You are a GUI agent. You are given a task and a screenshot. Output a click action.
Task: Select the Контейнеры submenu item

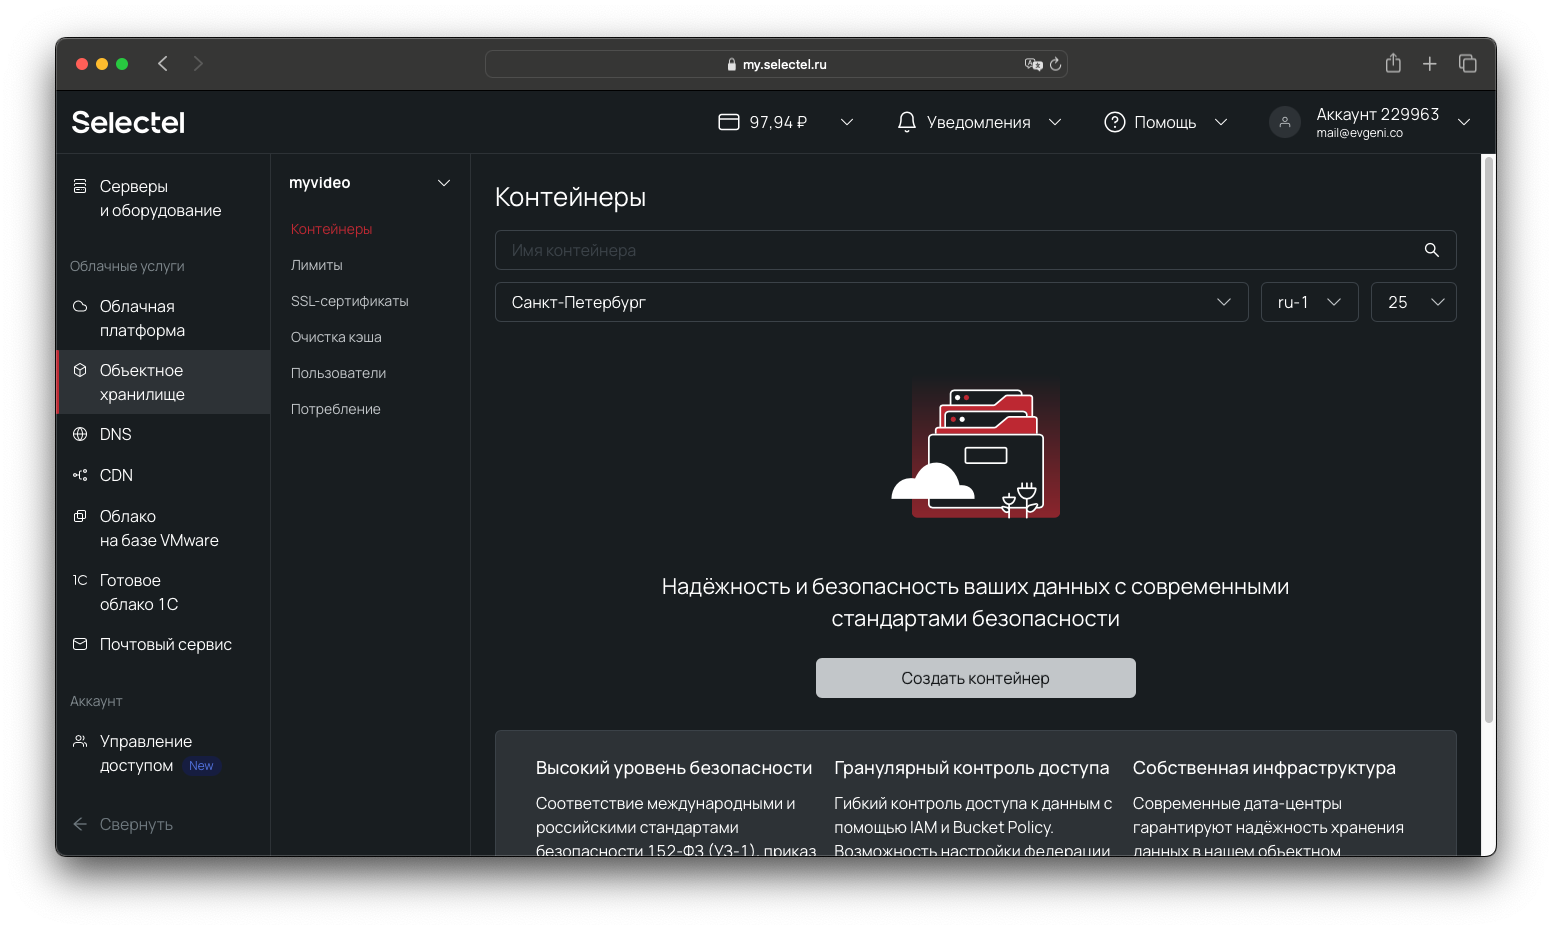tap(331, 229)
